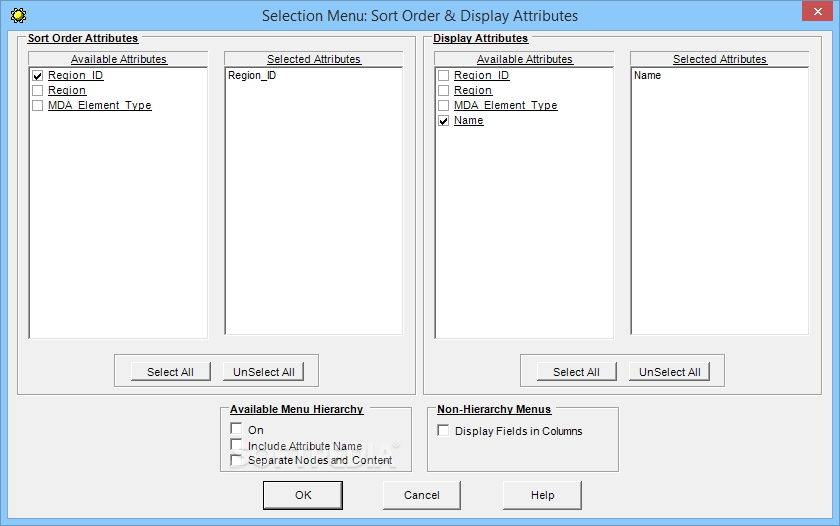Check MDA_Element_Type in Sort Order Available Attributes

(38, 106)
